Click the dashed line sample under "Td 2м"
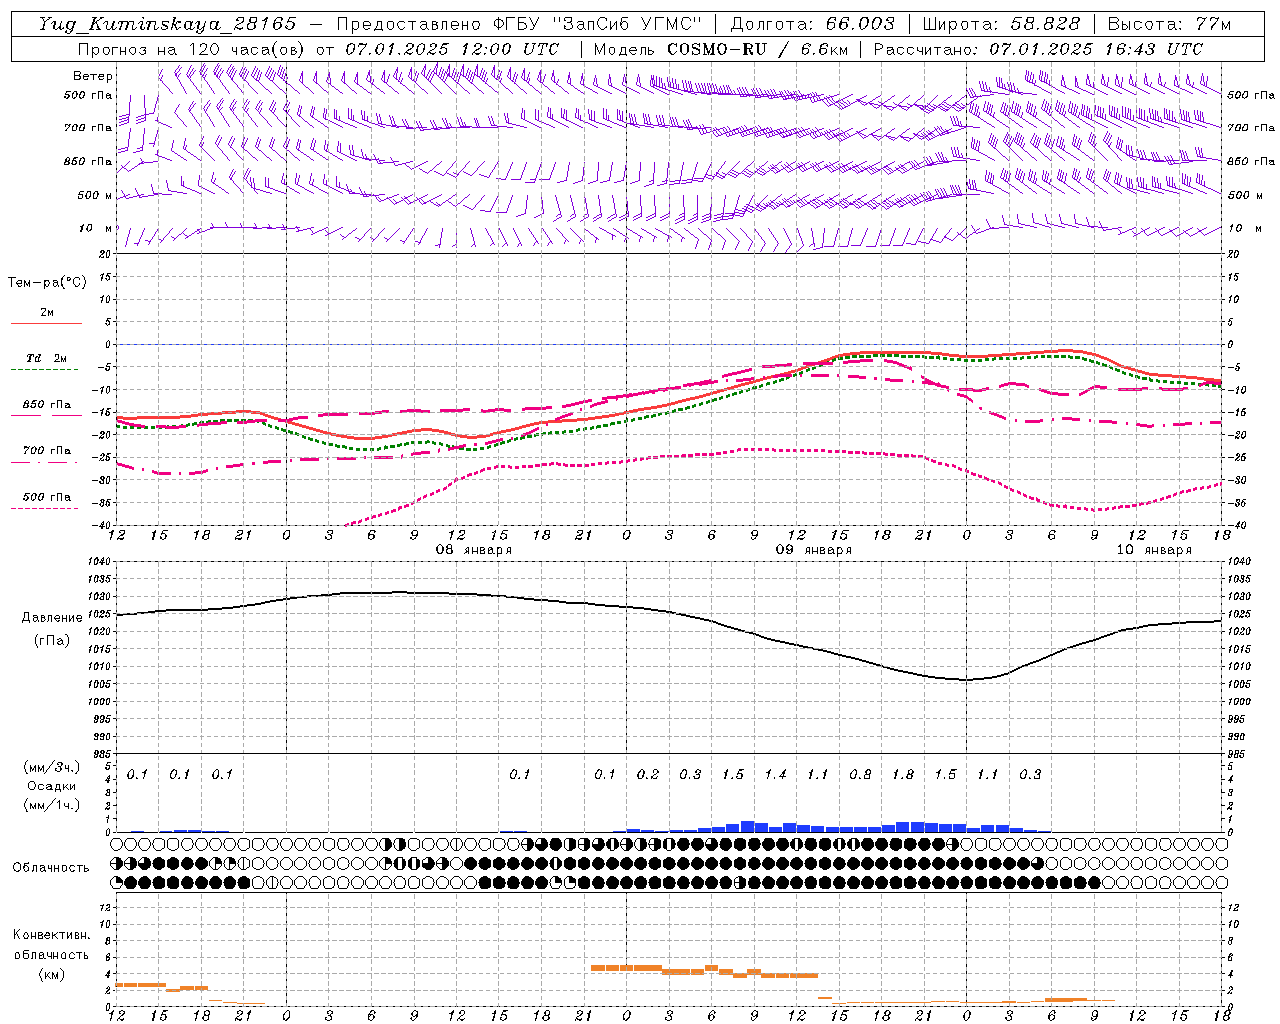The height and width of the screenshot is (1024, 1280). point(46,370)
